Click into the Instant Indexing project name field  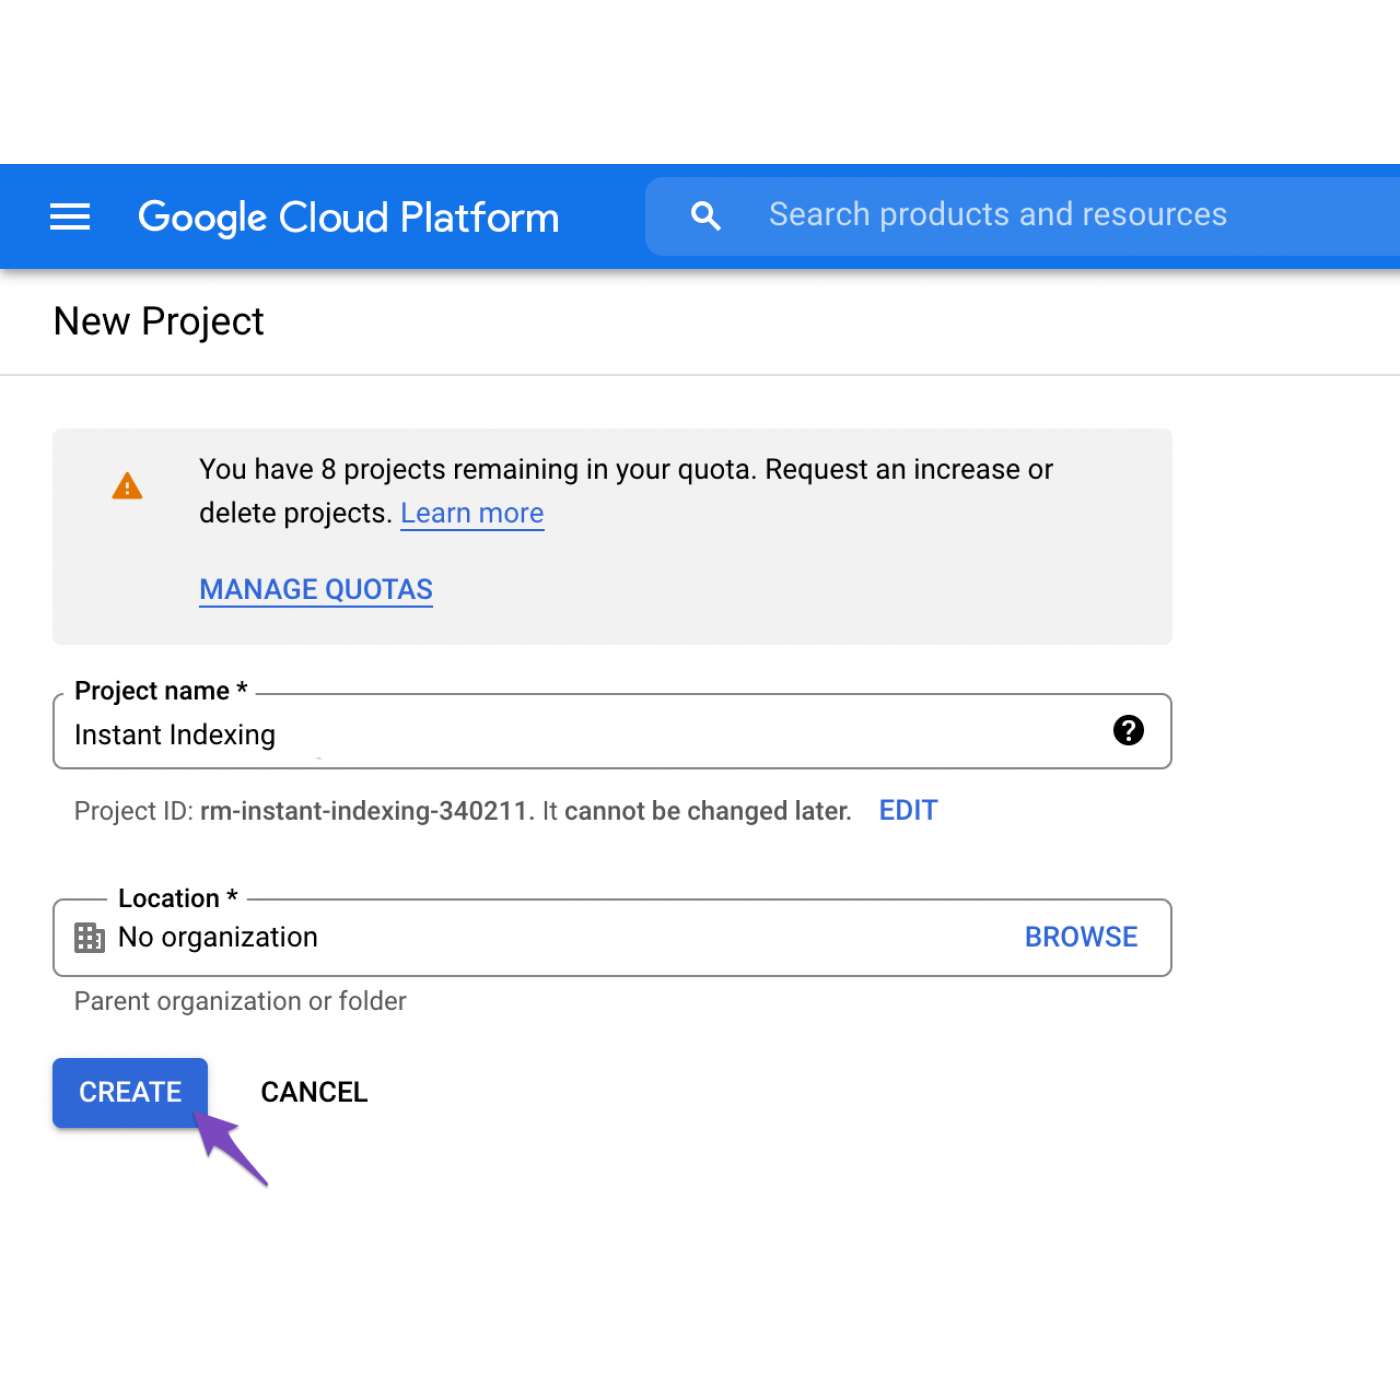tap(580, 735)
